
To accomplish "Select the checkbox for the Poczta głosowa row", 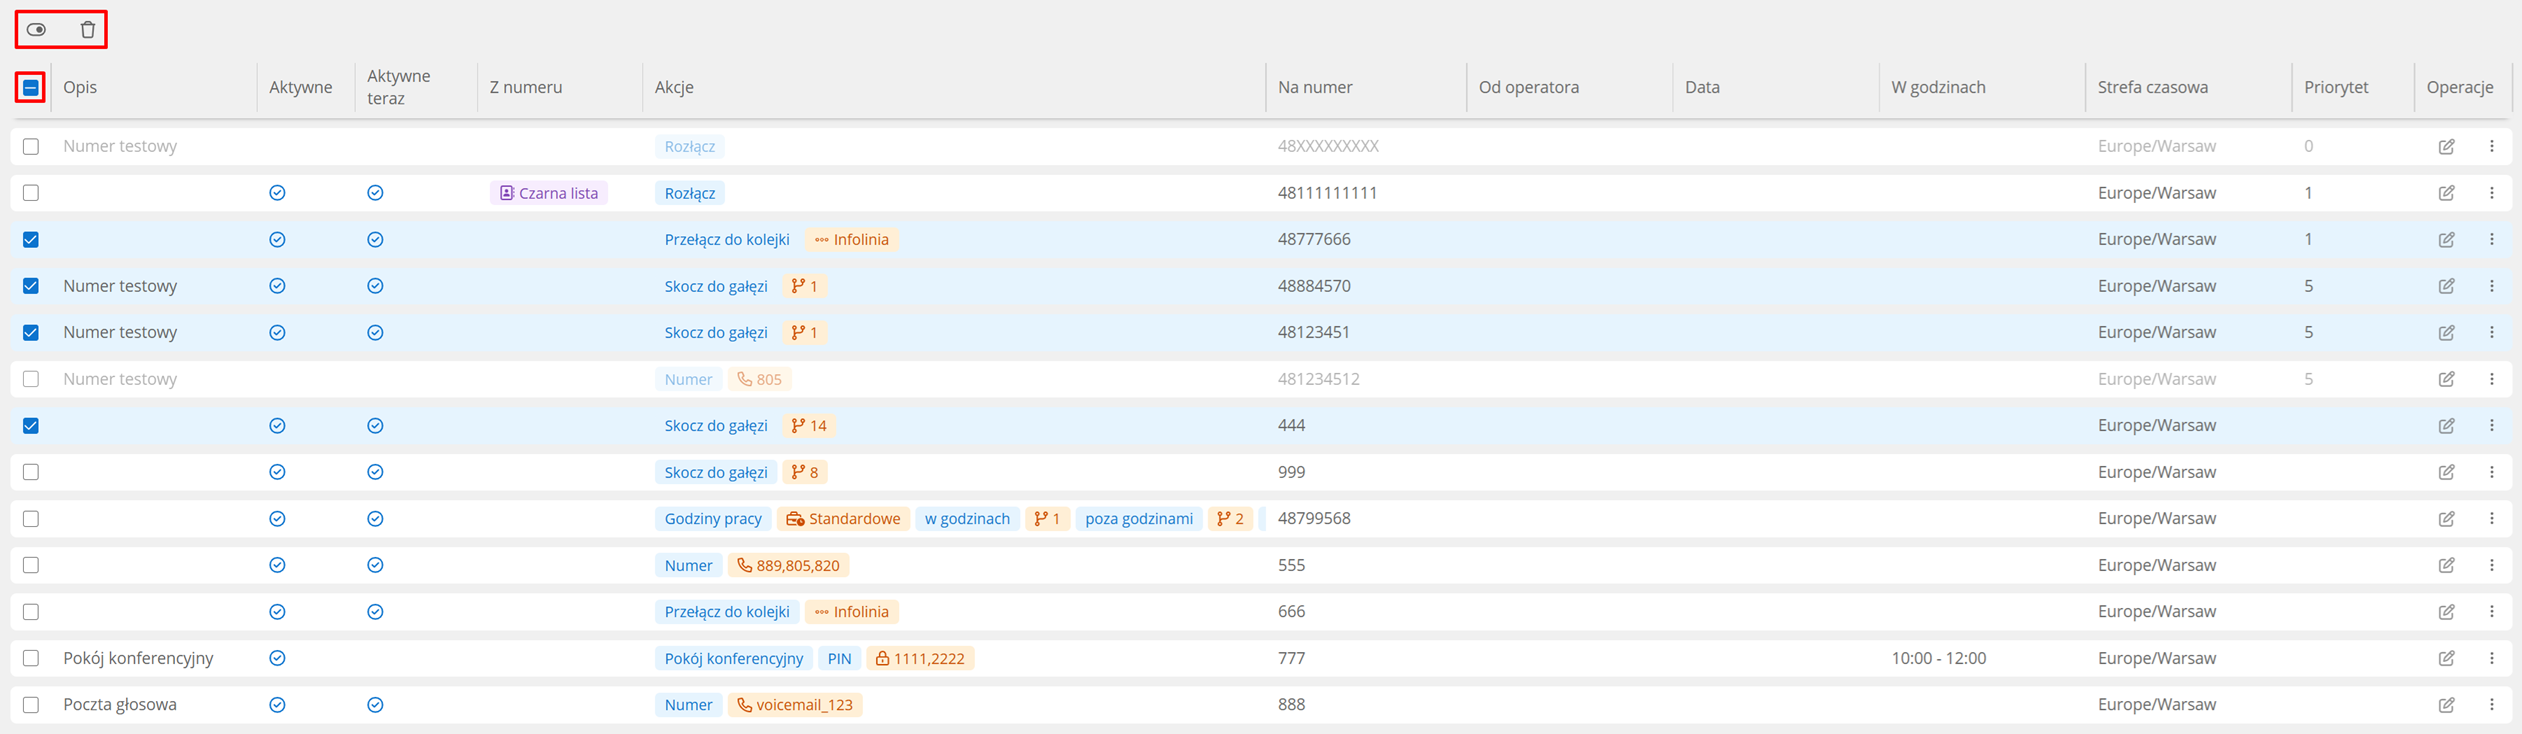I will click(x=31, y=704).
